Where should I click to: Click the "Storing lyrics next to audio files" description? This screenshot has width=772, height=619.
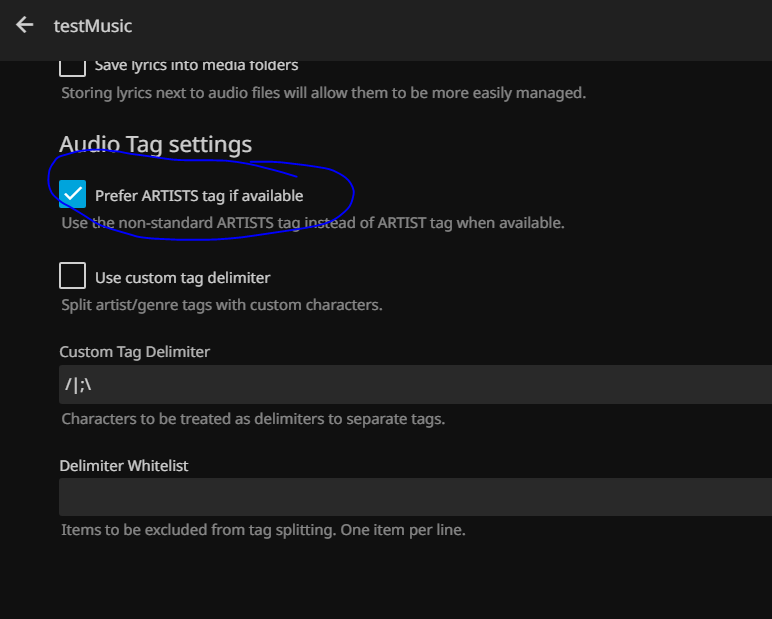323,94
